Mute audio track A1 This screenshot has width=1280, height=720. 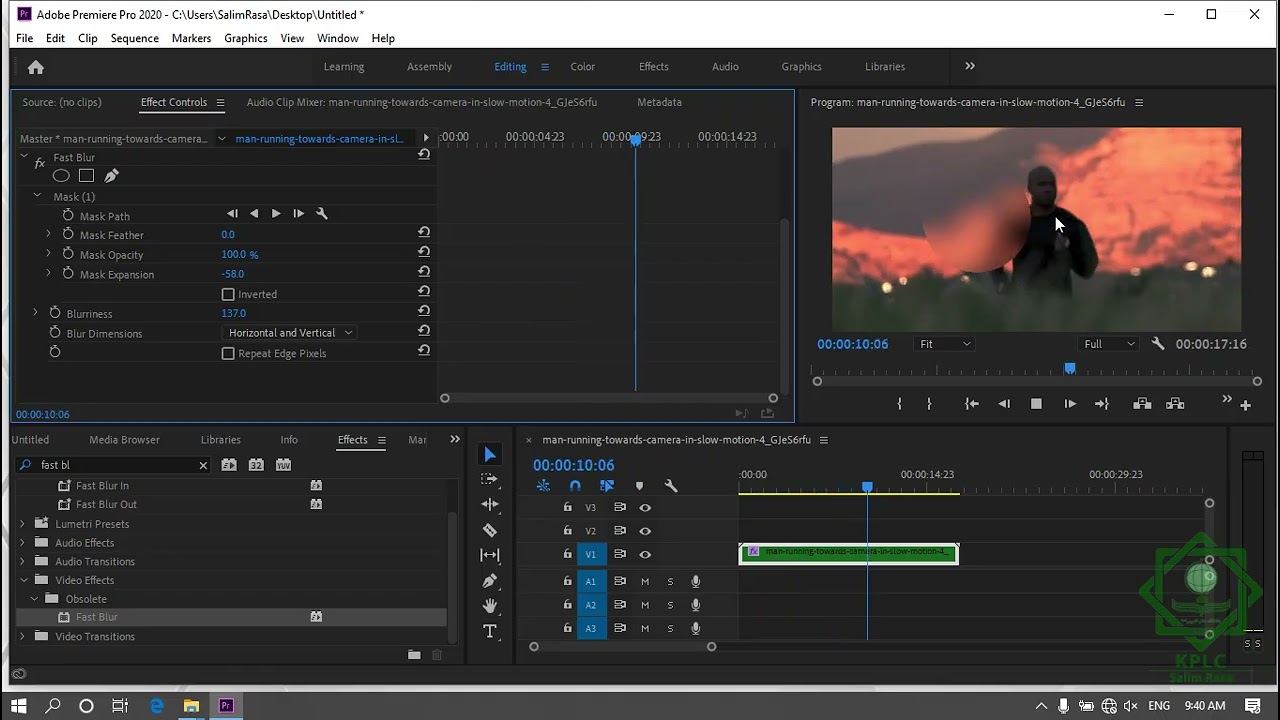click(x=645, y=582)
